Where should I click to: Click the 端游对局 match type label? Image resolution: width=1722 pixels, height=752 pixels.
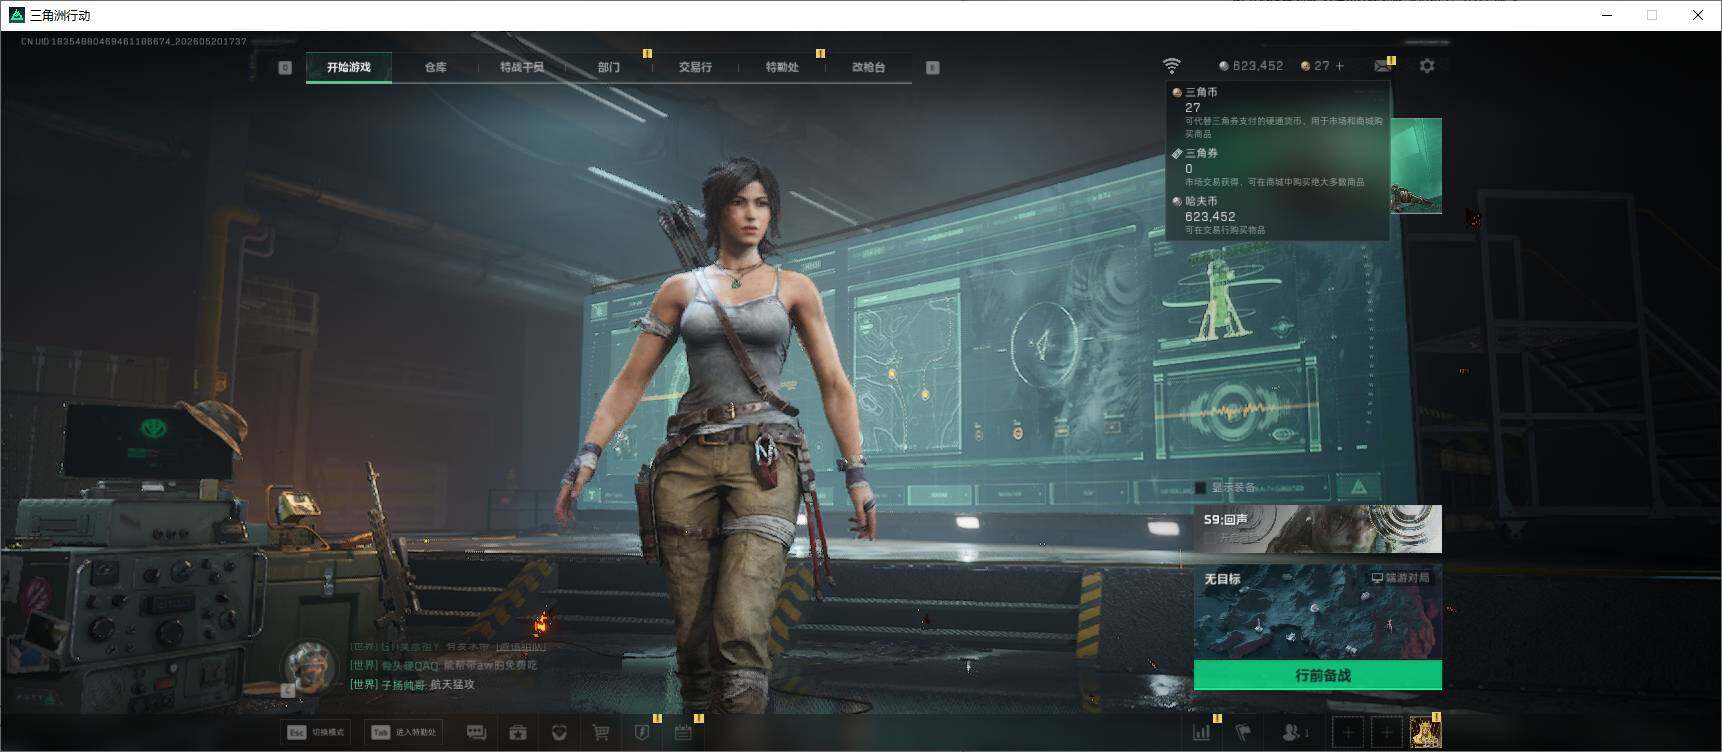click(1400, 578)
